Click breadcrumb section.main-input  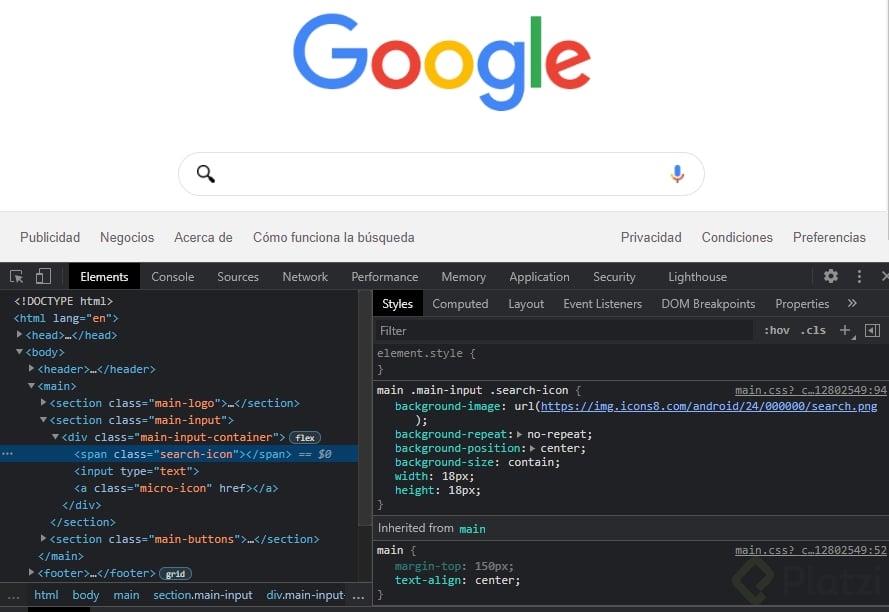pyautogui.click(x=202, y=595)
